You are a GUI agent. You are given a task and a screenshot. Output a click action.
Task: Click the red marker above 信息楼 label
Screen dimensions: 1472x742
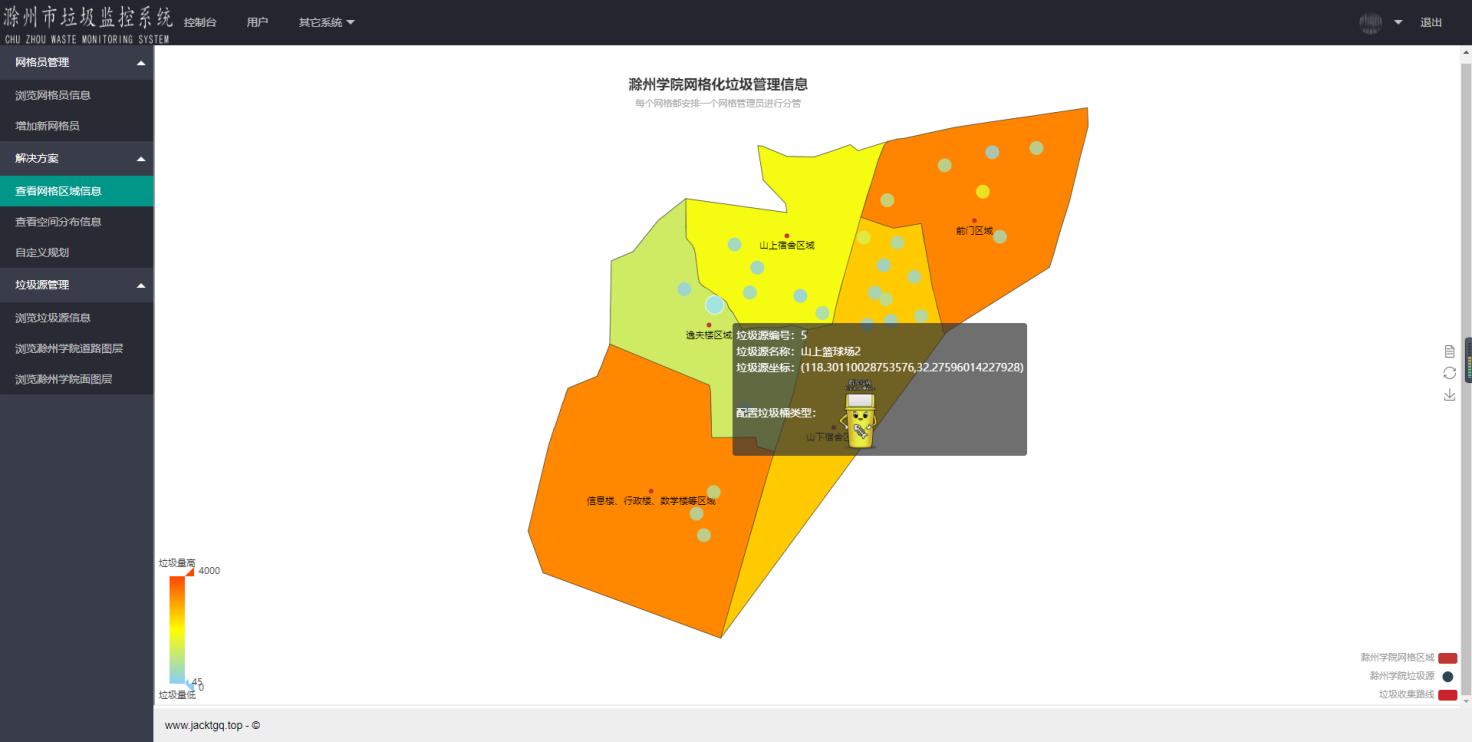[x=651, y=491]
